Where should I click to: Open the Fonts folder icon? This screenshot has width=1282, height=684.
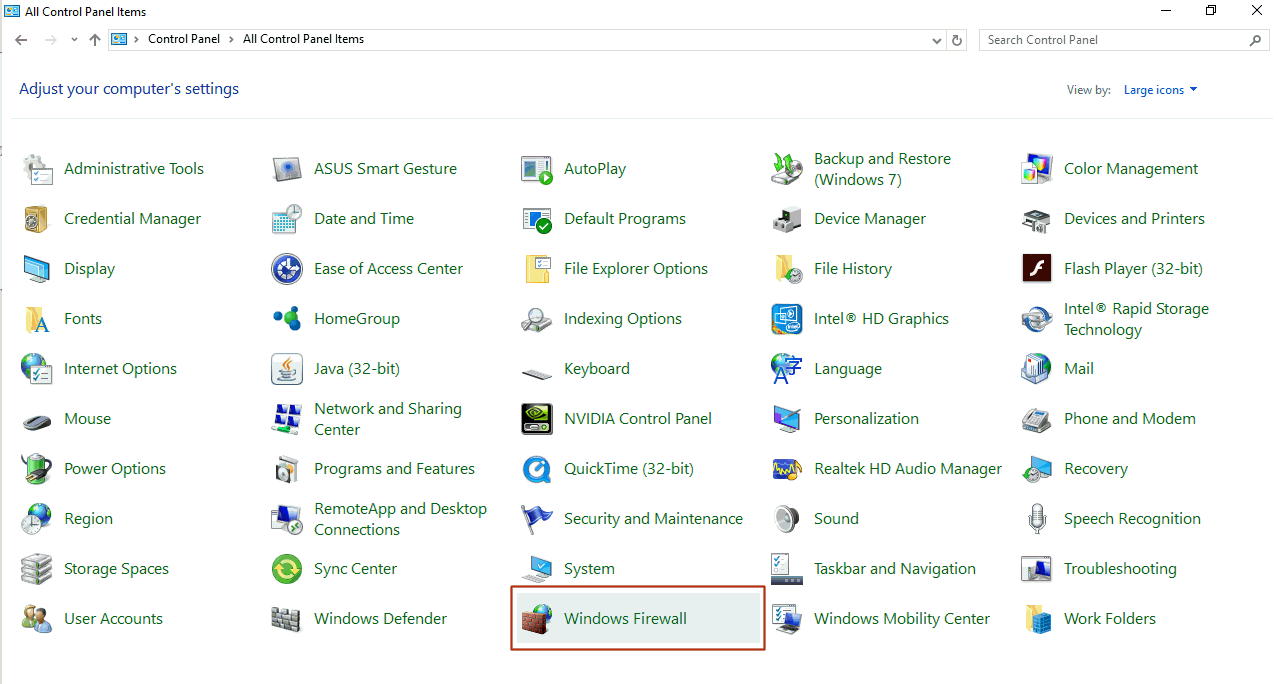[x=37, y=319]
